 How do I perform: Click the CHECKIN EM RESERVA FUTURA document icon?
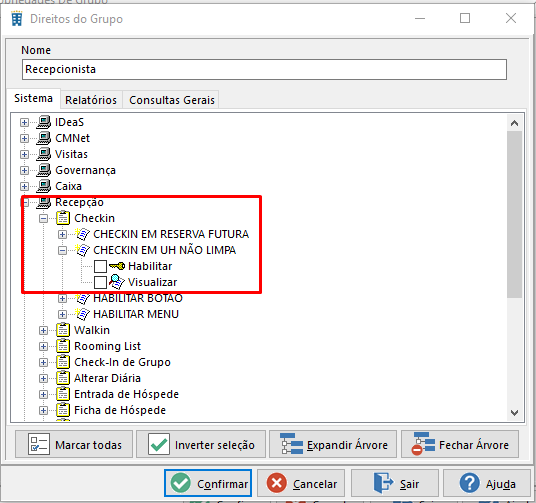82,234
